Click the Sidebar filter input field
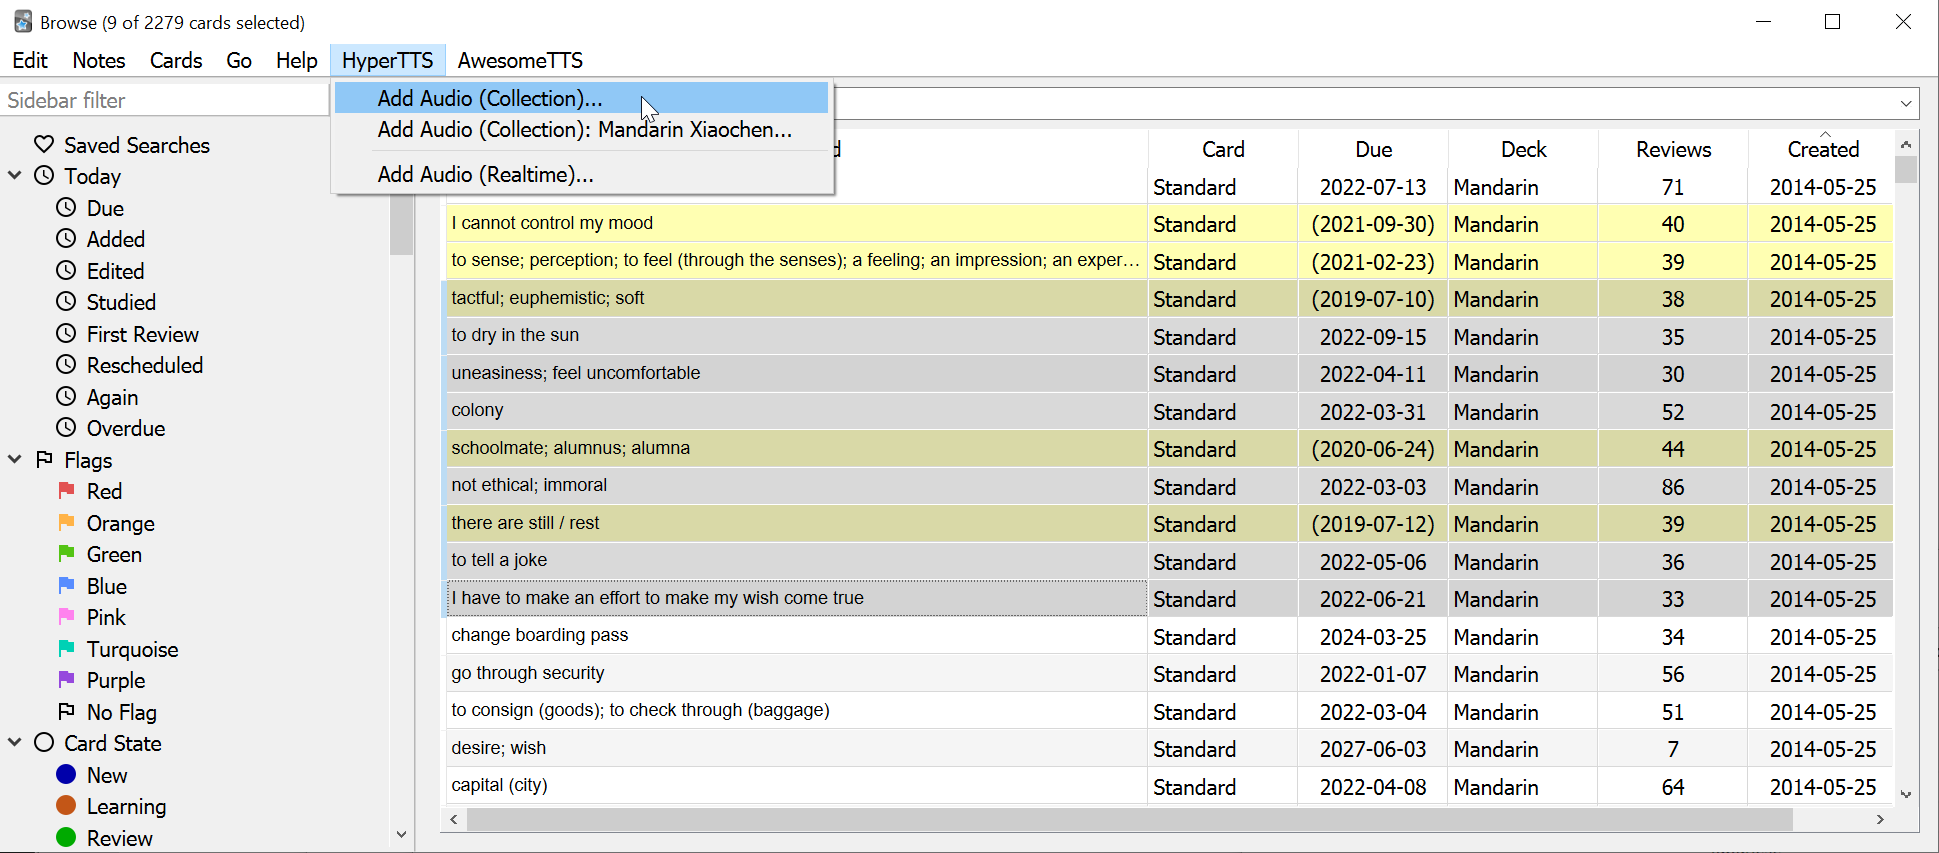Image resolution: width=1939 pixels, height=853 pixels. (x=165, y=100)
